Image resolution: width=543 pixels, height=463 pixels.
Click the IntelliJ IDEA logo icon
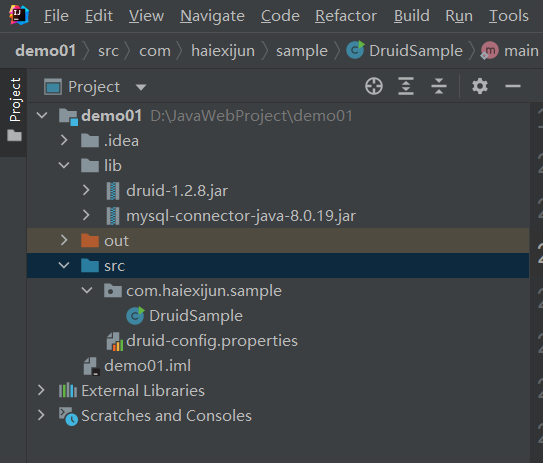pyautogui.click(x=18, y=15)
